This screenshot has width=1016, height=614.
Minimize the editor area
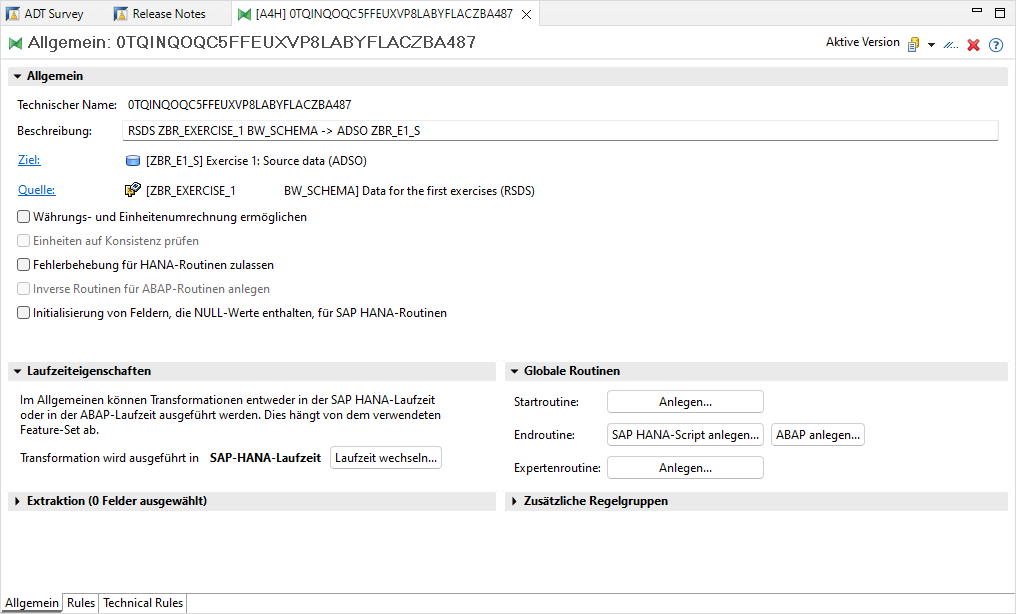pos(977,11)
